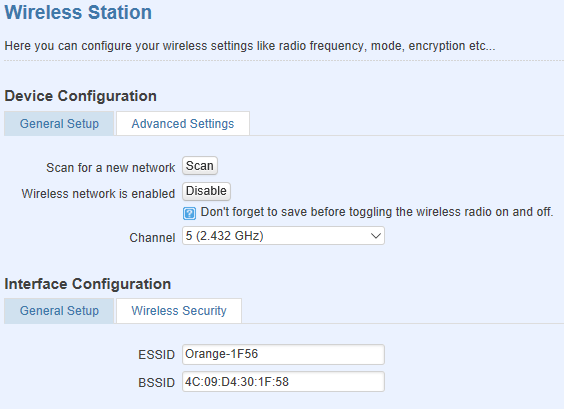The height and width of the screenshot is (409, 564).
Task: Click the BSSID field label
Action: (x=156, y=382)
